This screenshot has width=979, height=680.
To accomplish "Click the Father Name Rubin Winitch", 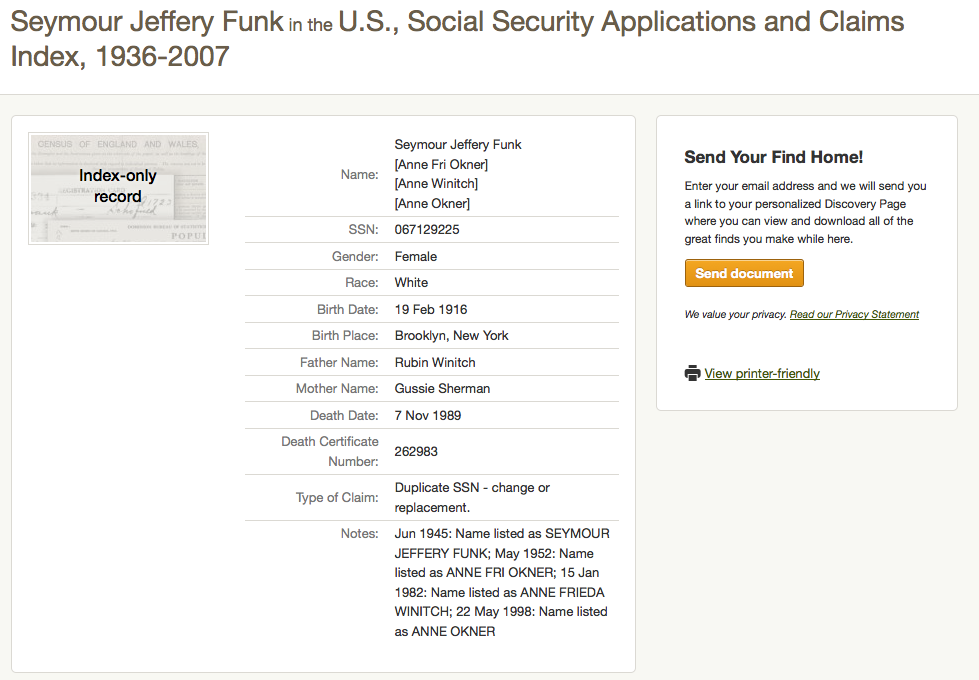I will (435, 363).
